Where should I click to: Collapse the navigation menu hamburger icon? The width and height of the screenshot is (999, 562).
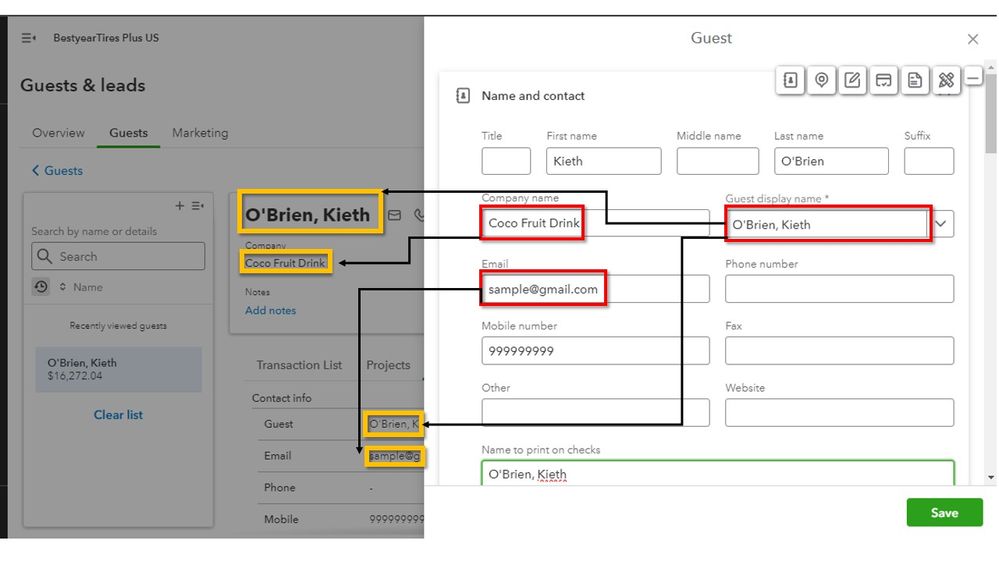tap(29, 38)
